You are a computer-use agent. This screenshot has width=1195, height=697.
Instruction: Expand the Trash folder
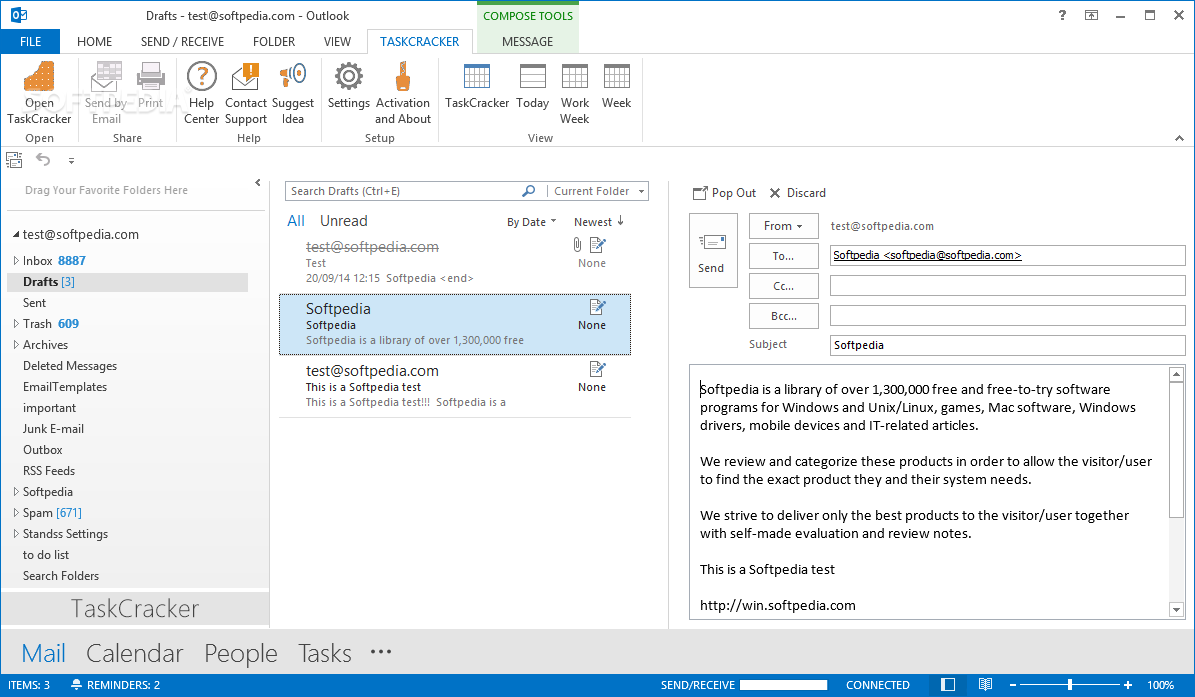16,324
